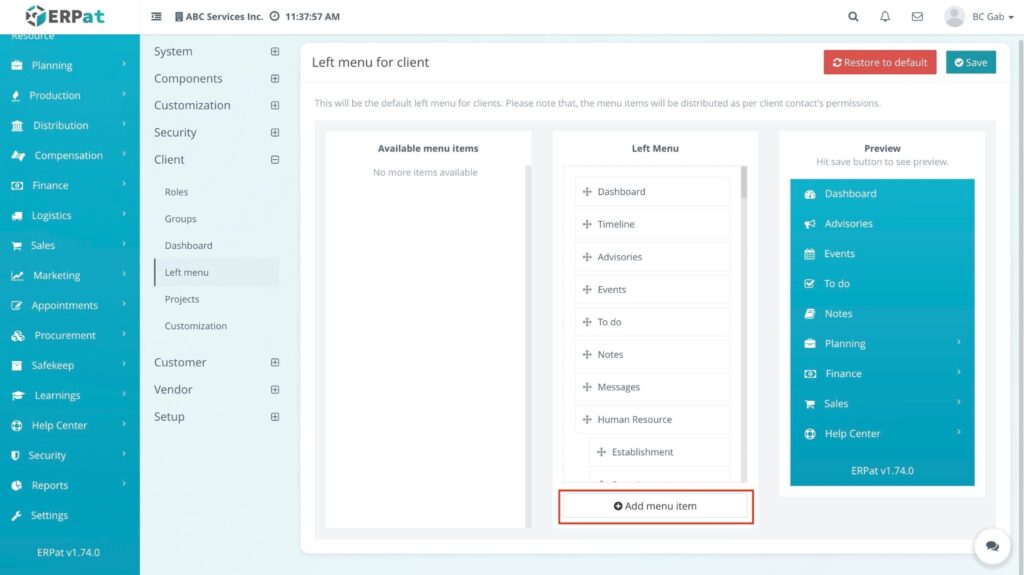This screenshot has width=1024, height=575.
Task: Click the move handle beside Dashboard item
Action: [x=586, y=191]
